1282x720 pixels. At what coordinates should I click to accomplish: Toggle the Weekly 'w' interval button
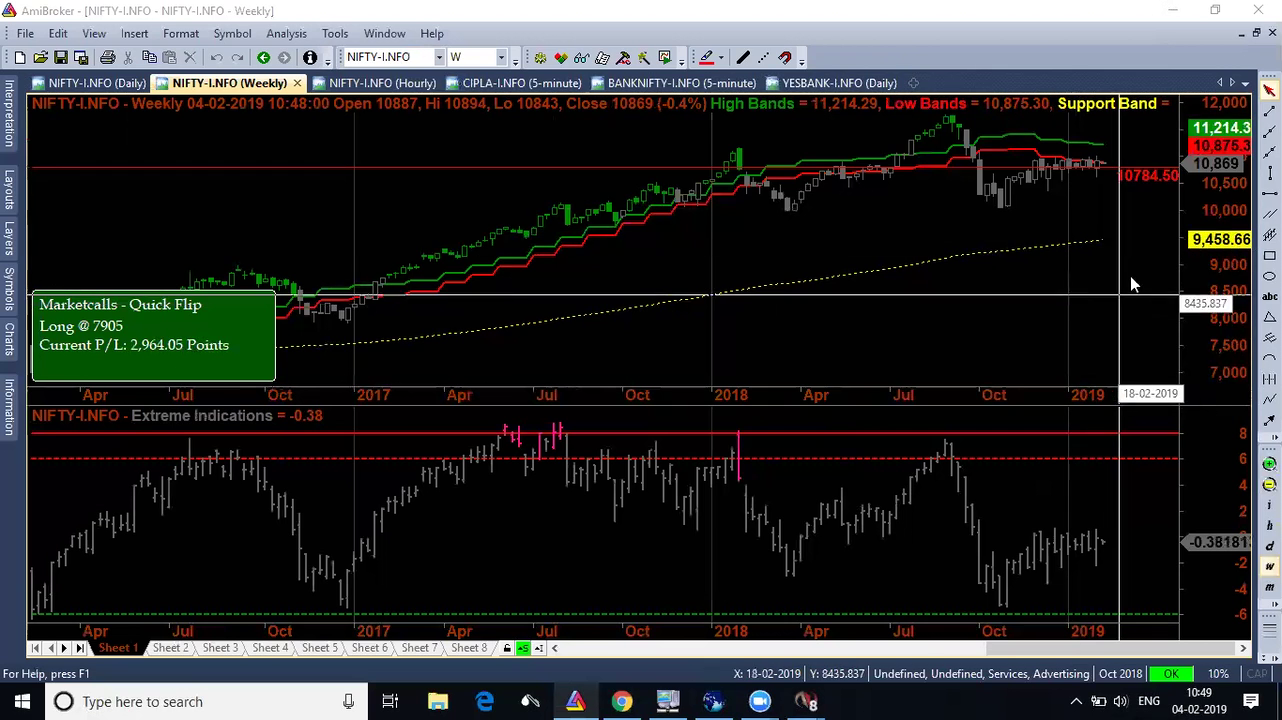point(1269,566)
